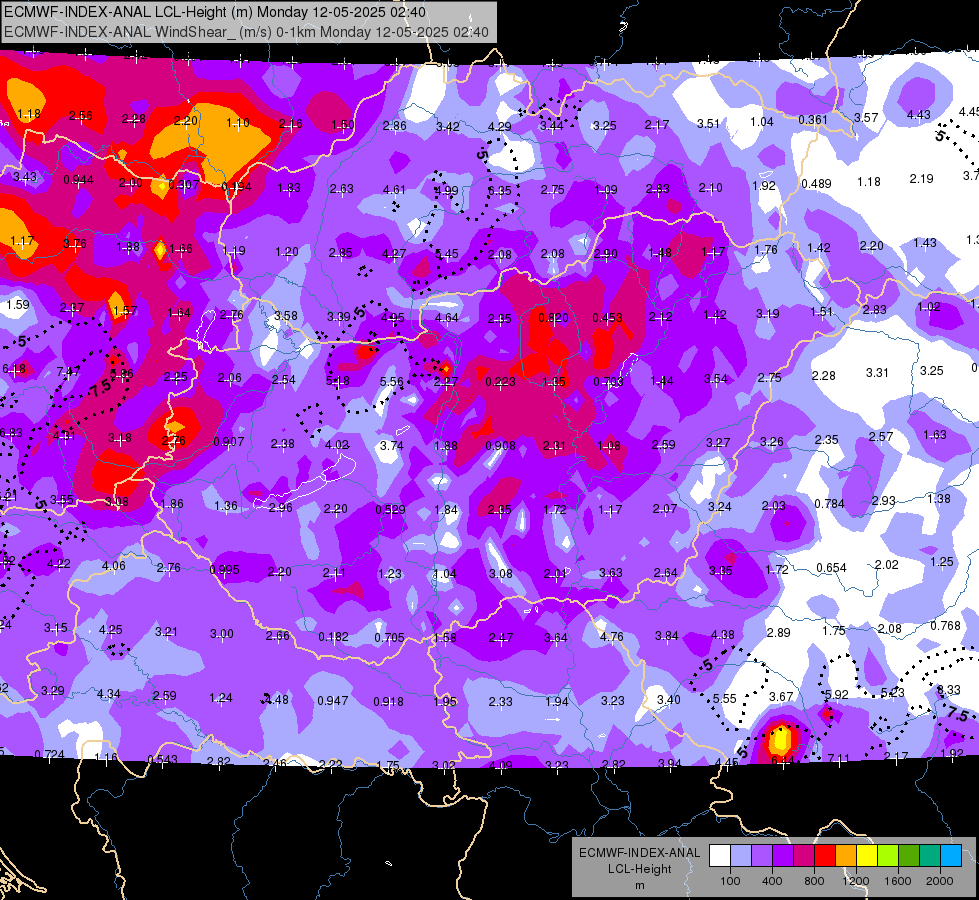Click the wind shear value 0.995
Image resolution: width=979 pixels, height=900 pixels.
point(225,569)
